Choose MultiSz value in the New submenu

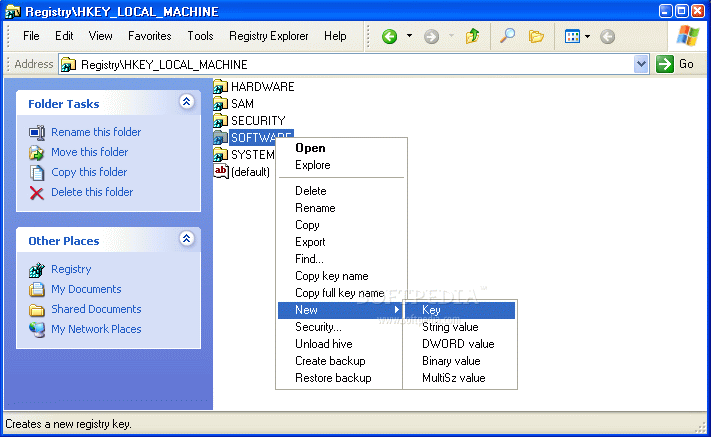click(x=460, y=378)
